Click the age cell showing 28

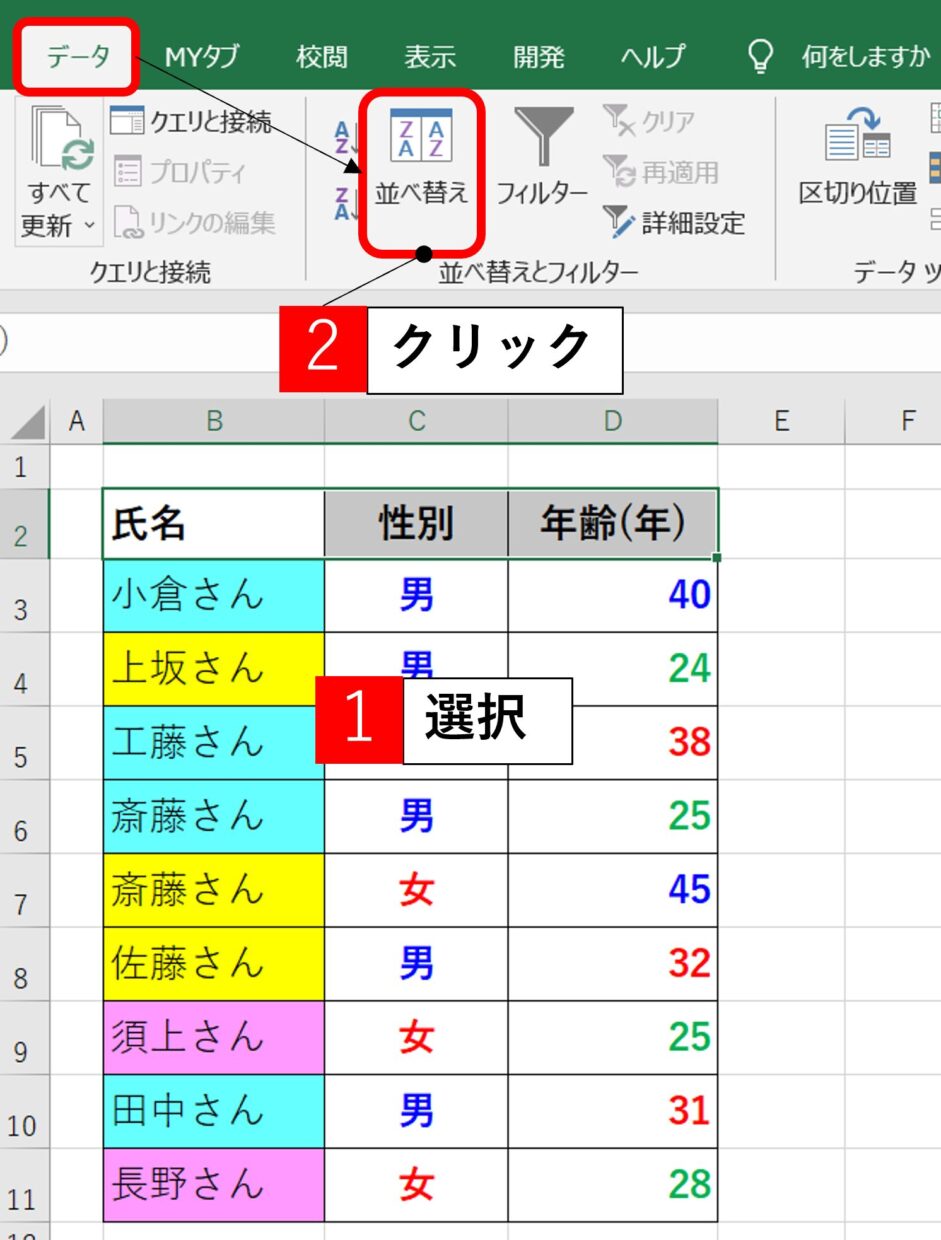point(613,1185)
